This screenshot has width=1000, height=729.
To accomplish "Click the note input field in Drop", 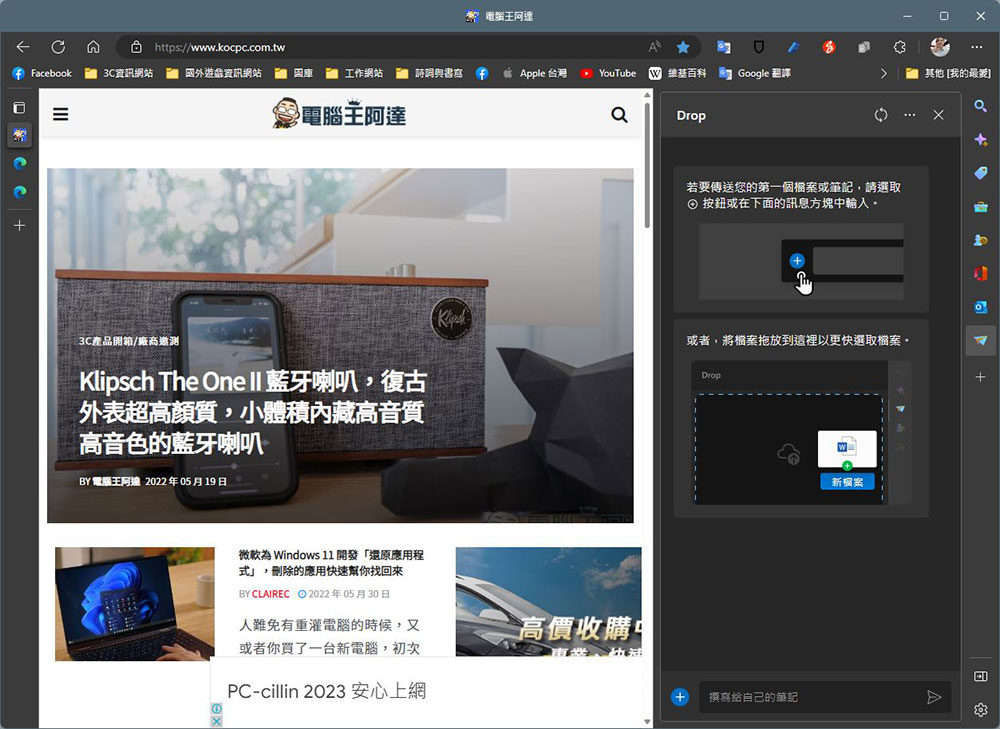I will 810,697.
